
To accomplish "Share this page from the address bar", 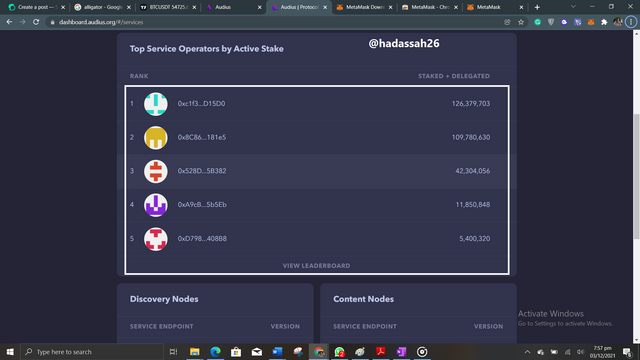I will [507, 22].
